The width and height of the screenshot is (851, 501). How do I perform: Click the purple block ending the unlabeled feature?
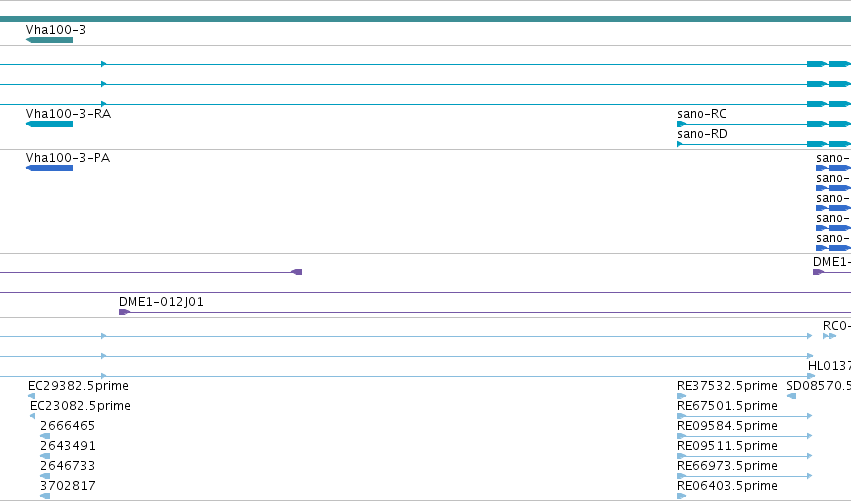pos(297,272)
